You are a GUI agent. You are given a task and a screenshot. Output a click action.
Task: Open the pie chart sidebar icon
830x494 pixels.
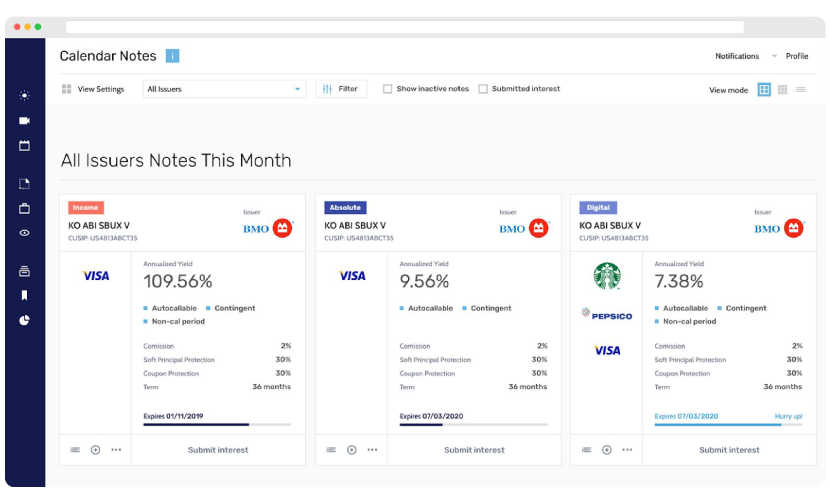(x=24, y=320)
